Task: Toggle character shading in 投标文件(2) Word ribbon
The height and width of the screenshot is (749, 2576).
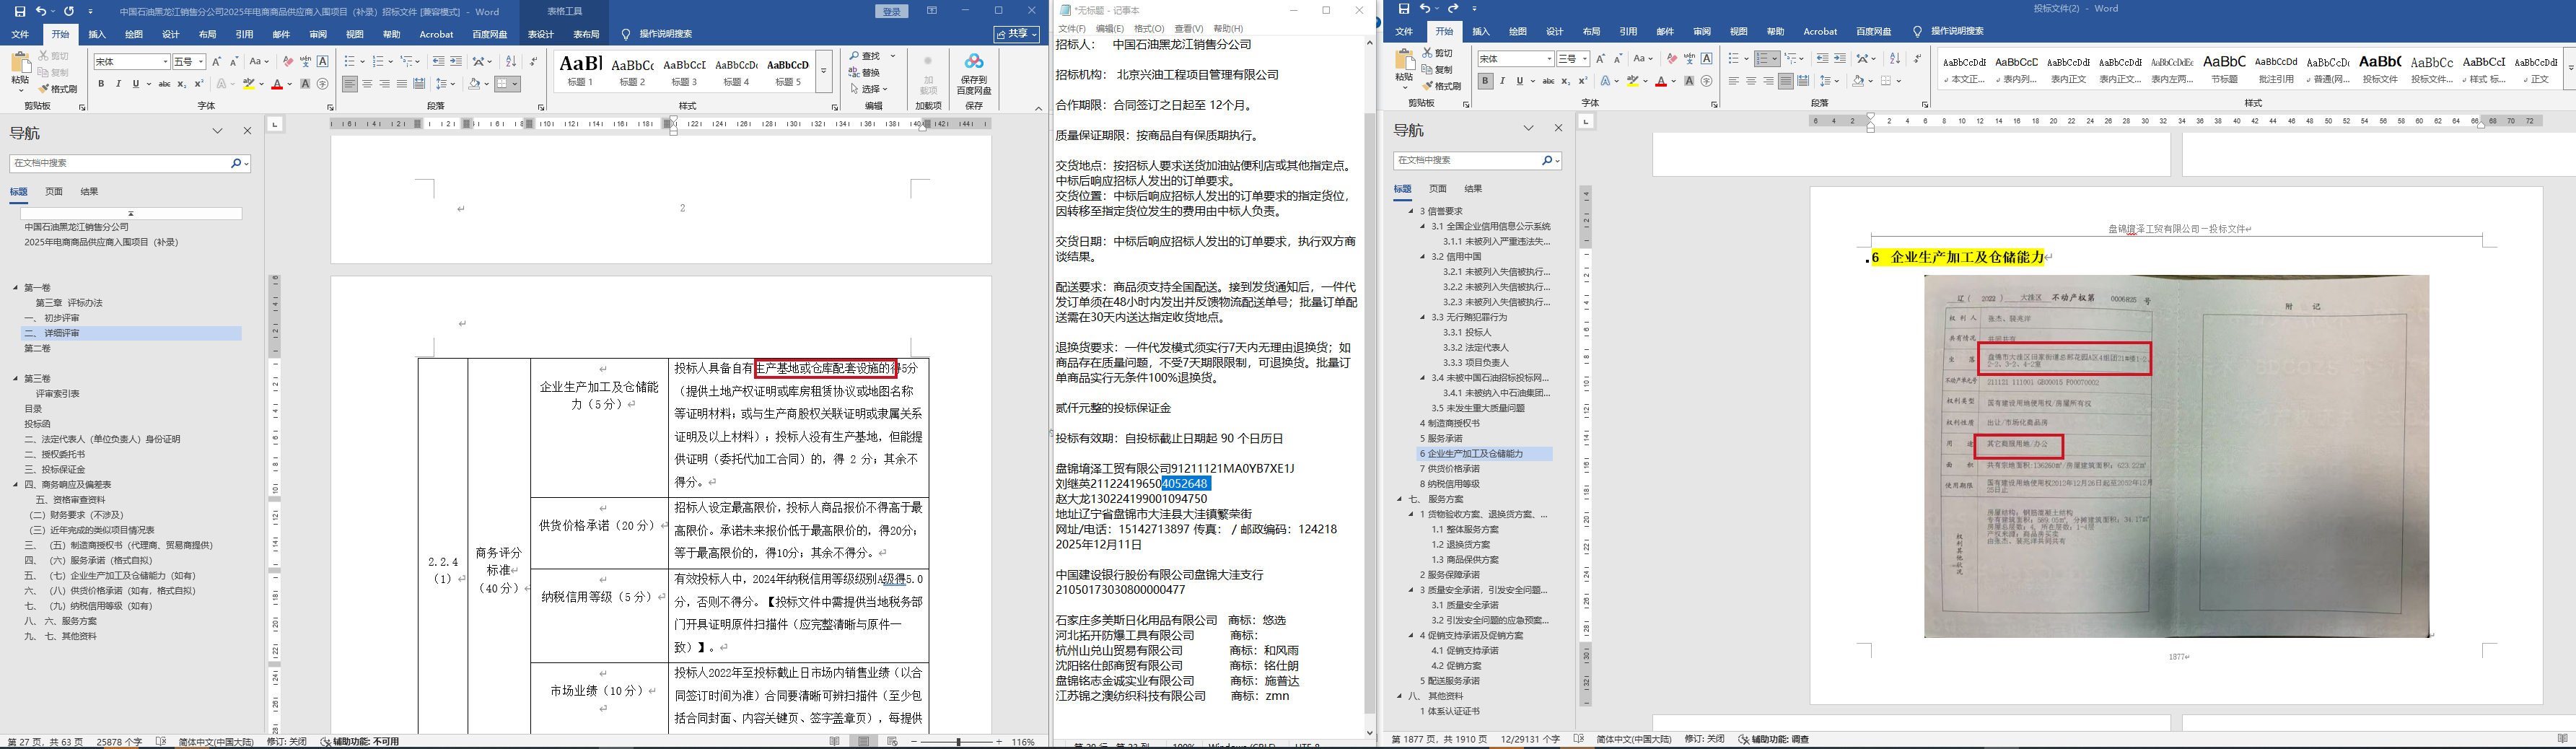Action: 1689,81
